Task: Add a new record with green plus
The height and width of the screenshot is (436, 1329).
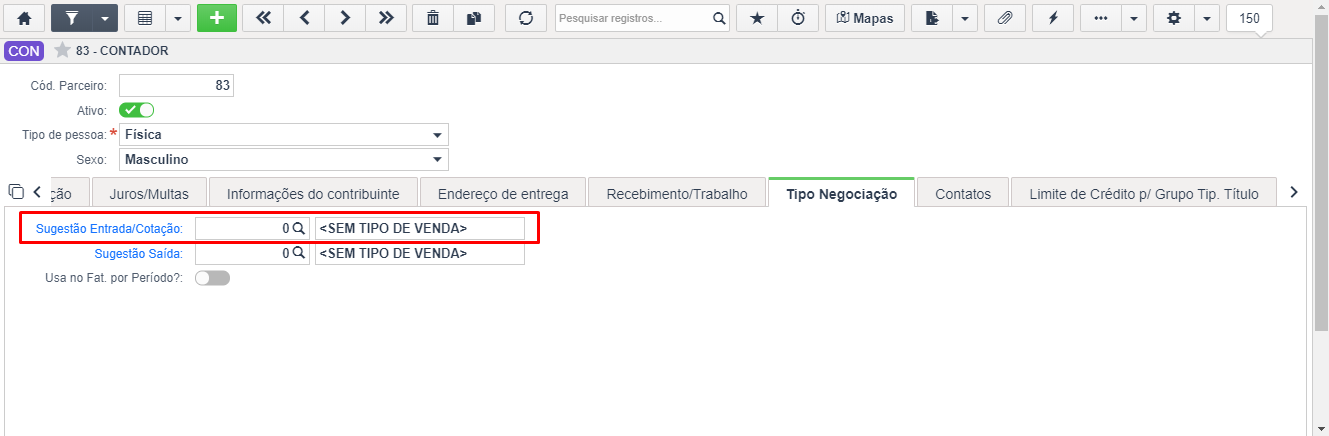Action: click(217, 18)
